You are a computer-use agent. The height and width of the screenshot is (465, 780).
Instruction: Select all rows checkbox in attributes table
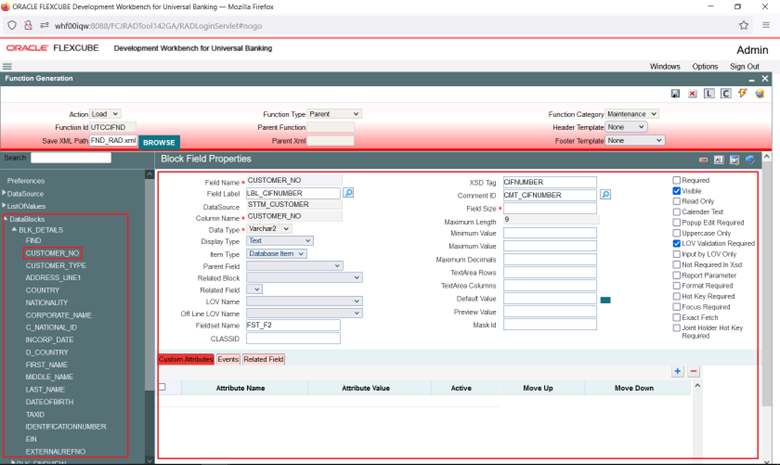tap(162, 387)
